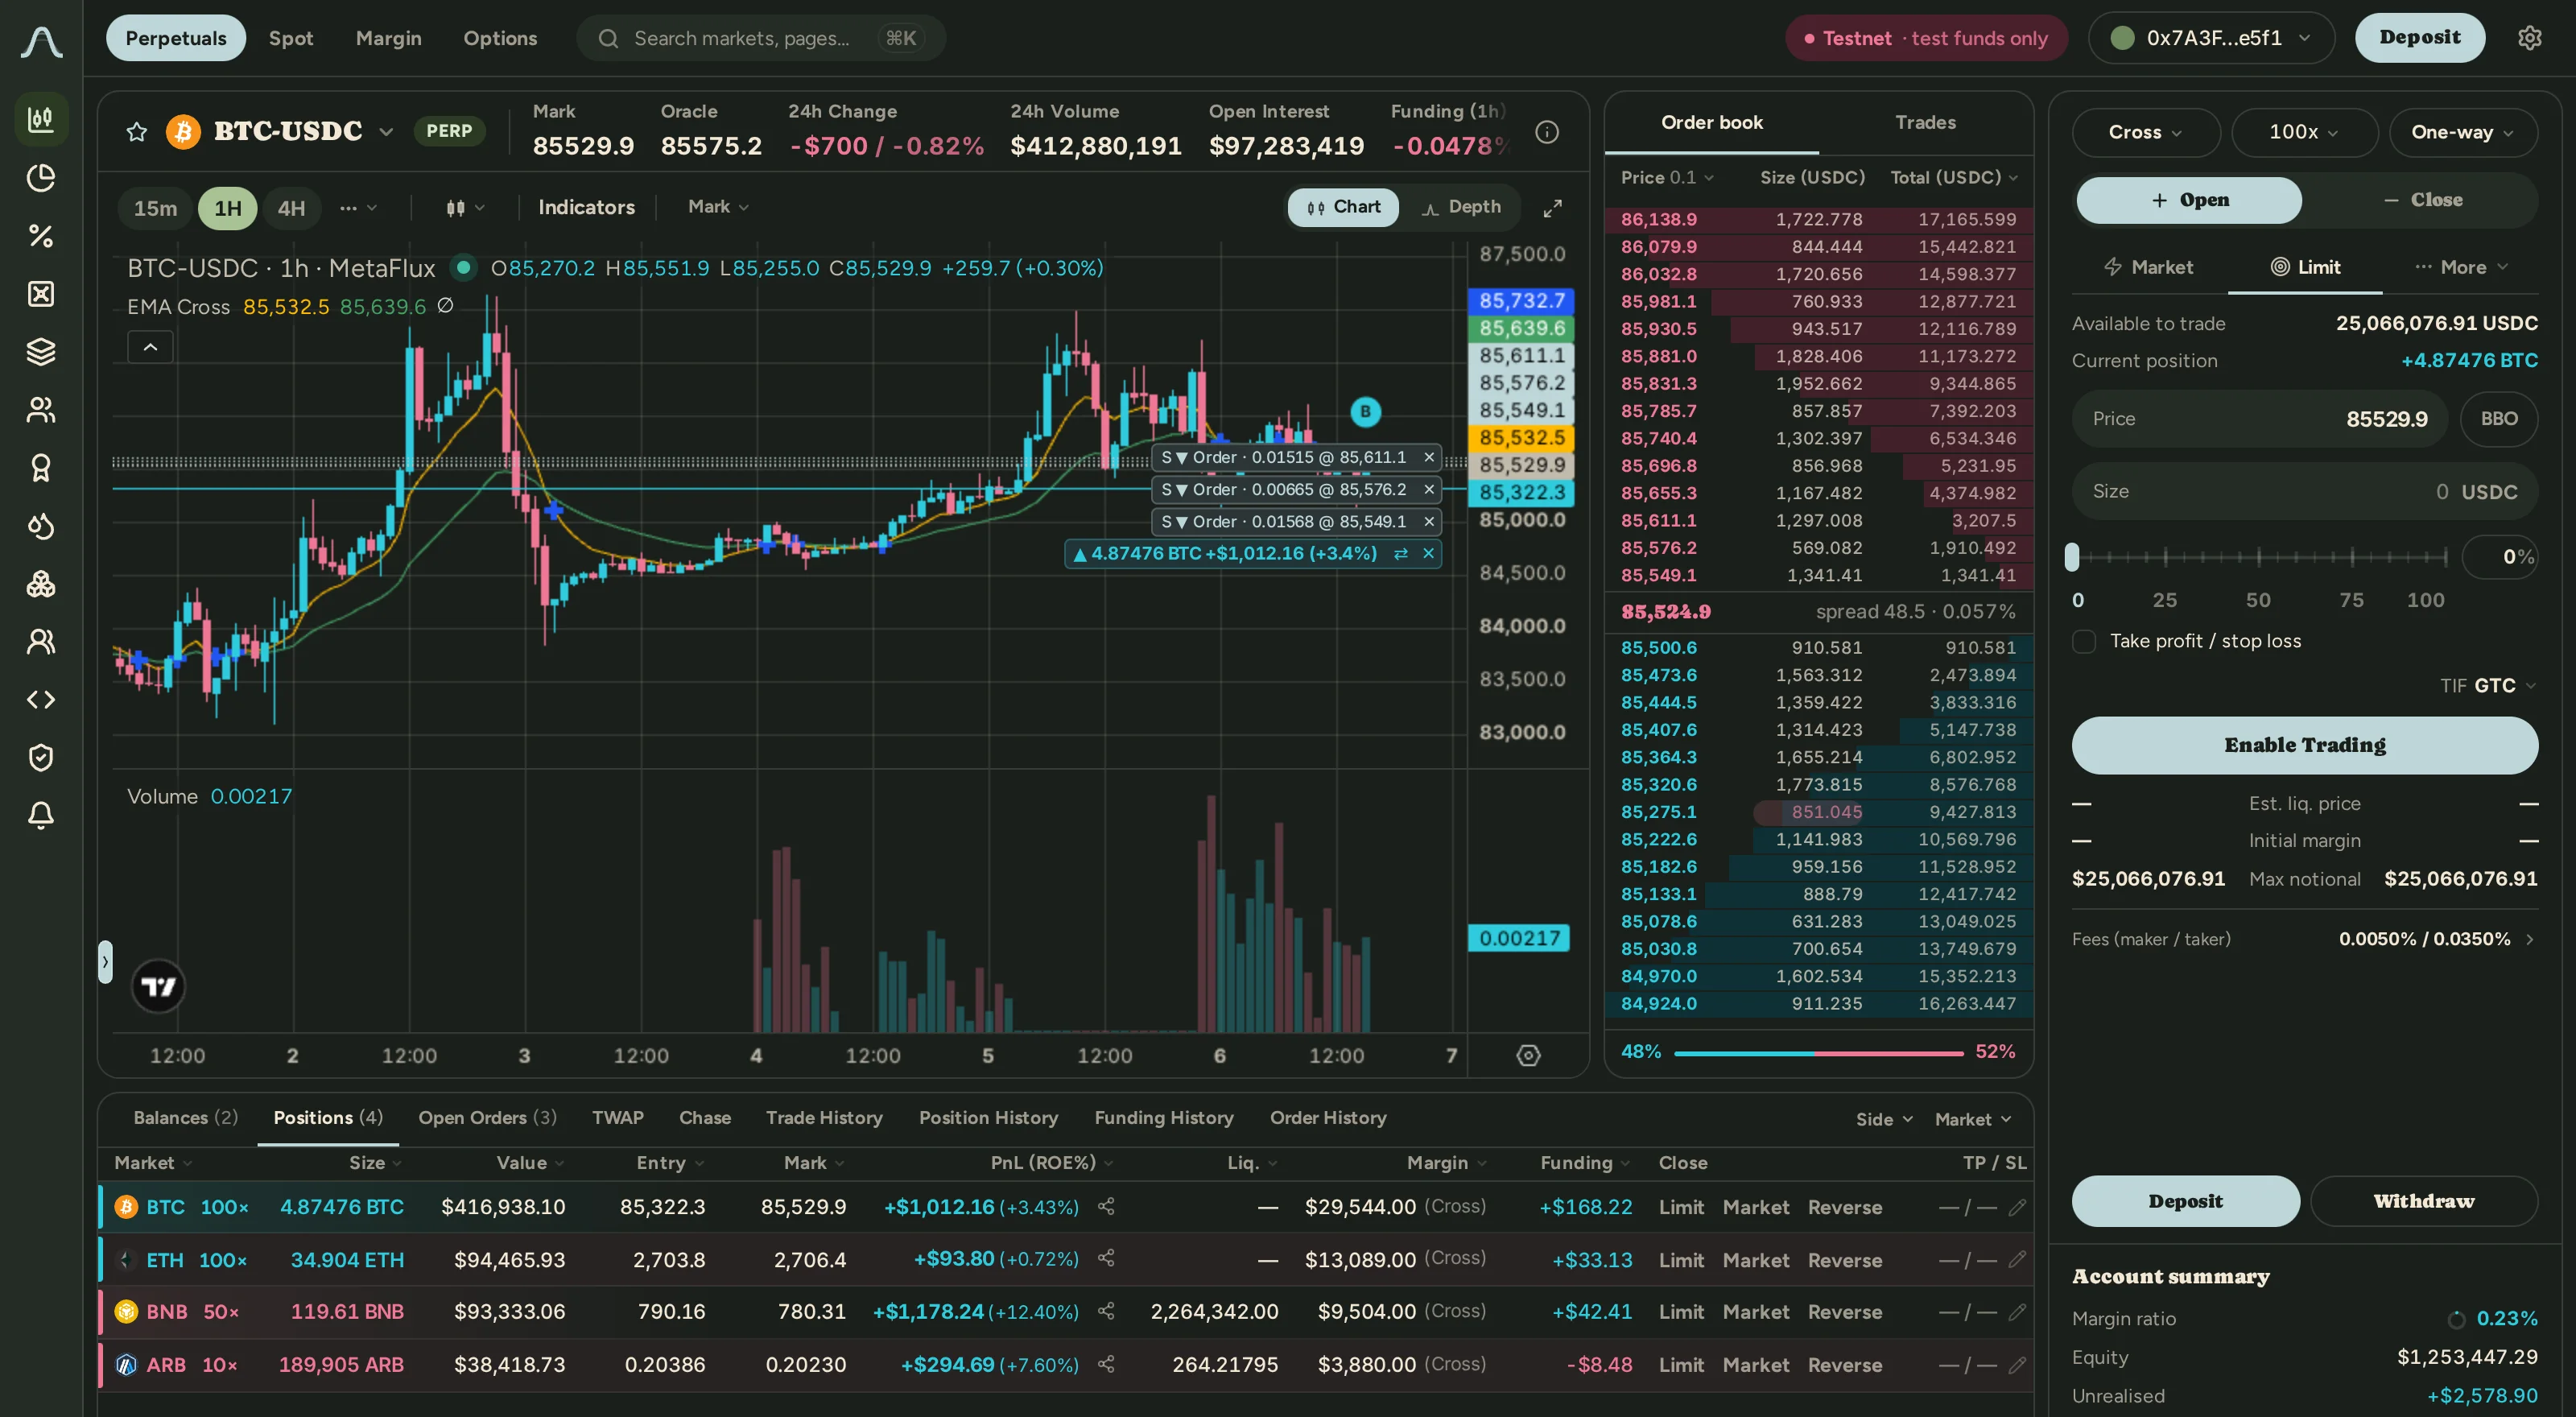Screen dimensions: 2576x1417
Task: Open the award badge sidebar icon
Action: pos(40,468)
